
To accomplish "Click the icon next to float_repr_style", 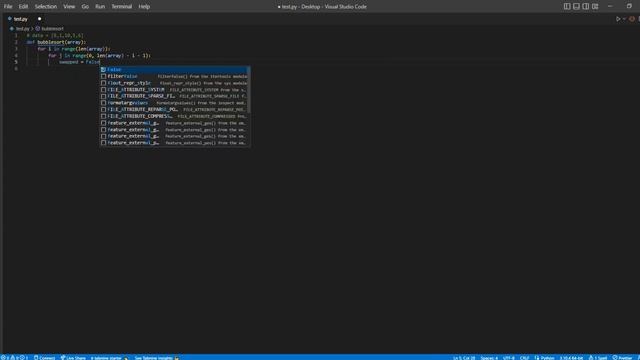I will pos(104,83).
